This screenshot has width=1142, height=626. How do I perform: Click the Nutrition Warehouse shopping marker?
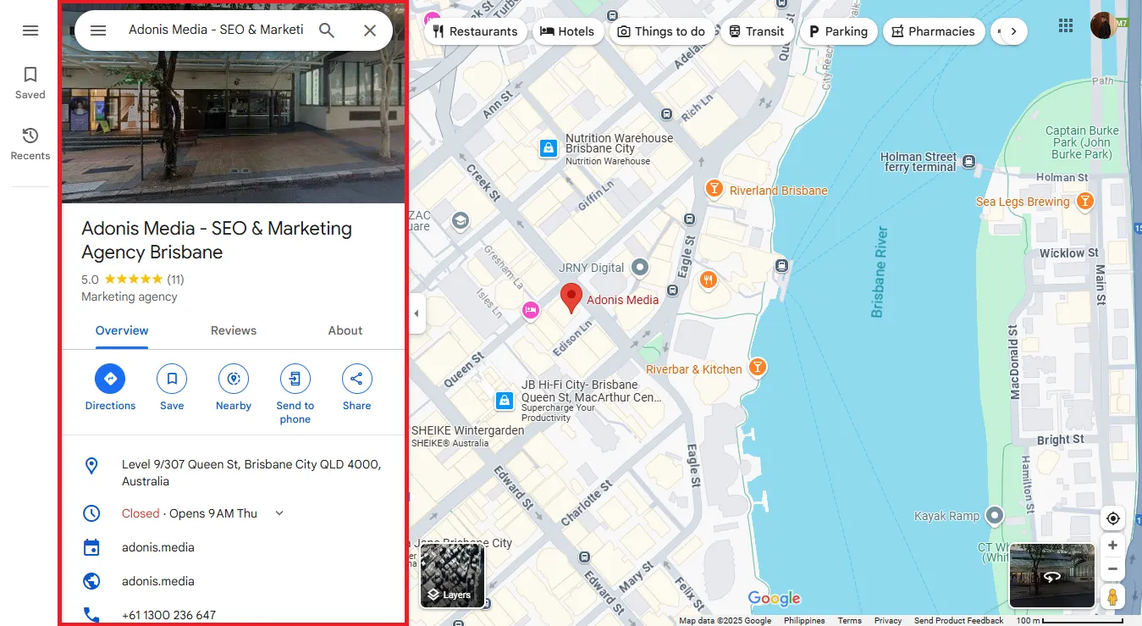click(x=548, y=148)
